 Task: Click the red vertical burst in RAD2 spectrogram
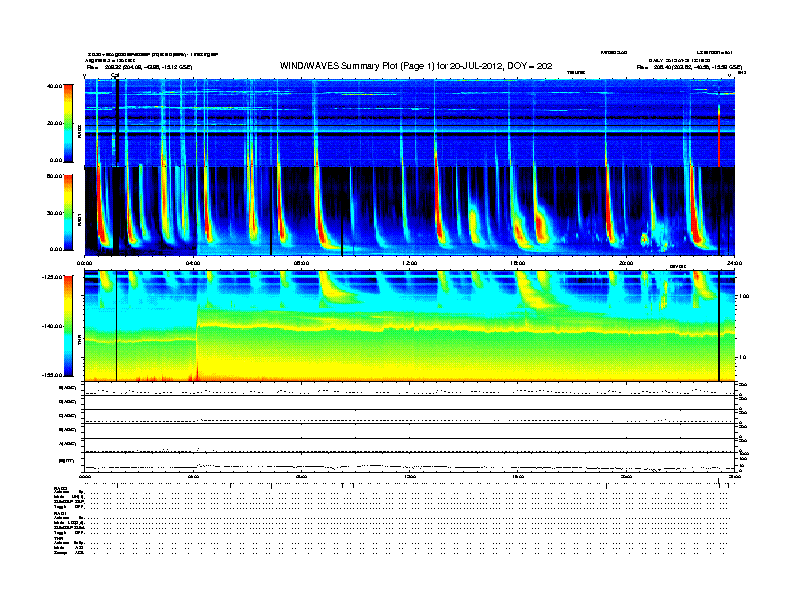pyautogui.click(x=719, y=135)
